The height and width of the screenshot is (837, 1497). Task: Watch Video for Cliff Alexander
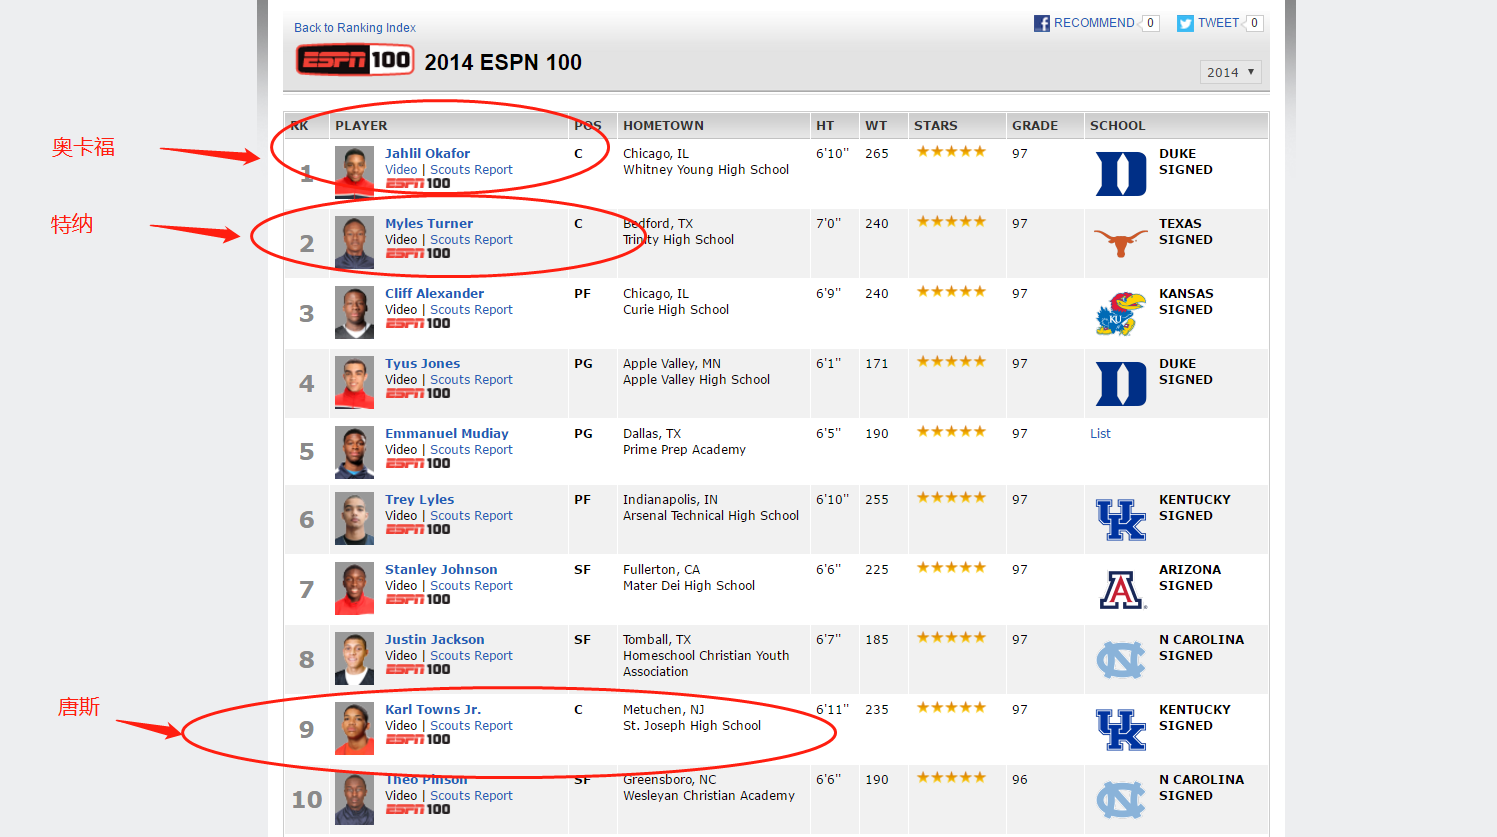point(401,310)
